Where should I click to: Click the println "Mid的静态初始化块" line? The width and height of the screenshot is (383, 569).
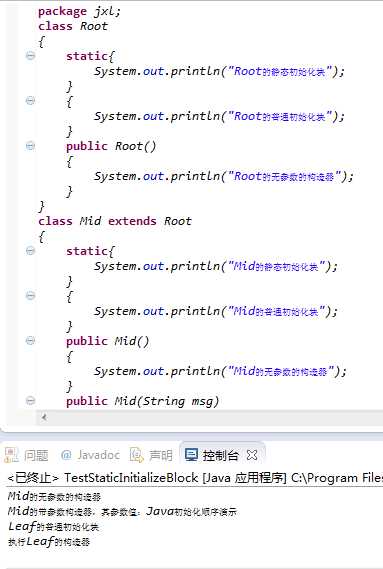216,266
